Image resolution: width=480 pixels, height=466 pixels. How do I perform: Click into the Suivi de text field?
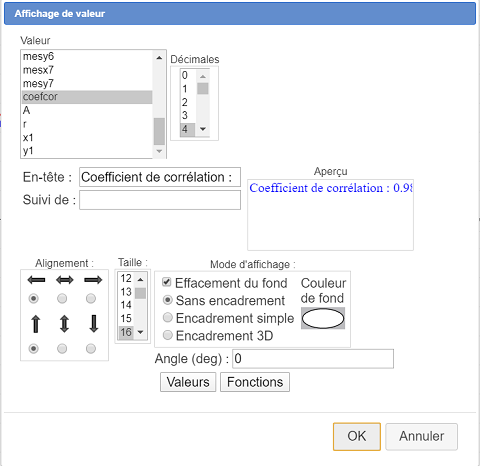160,200
